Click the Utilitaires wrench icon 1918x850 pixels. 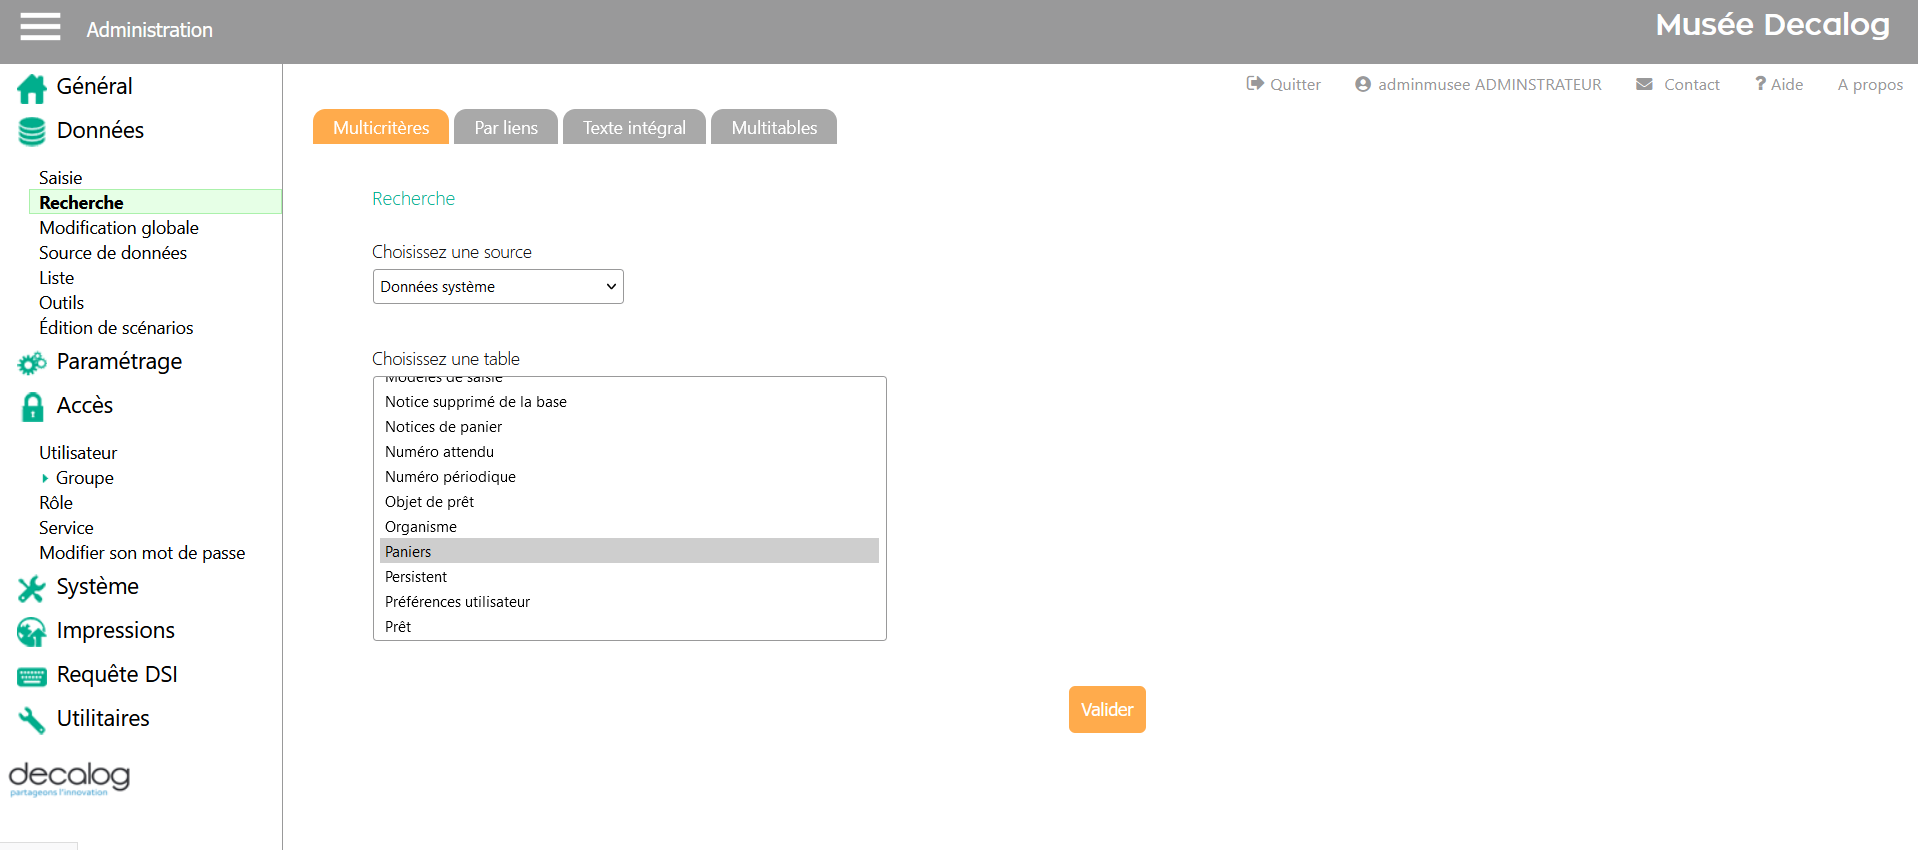pyautogui.click(x=32, y=720)
